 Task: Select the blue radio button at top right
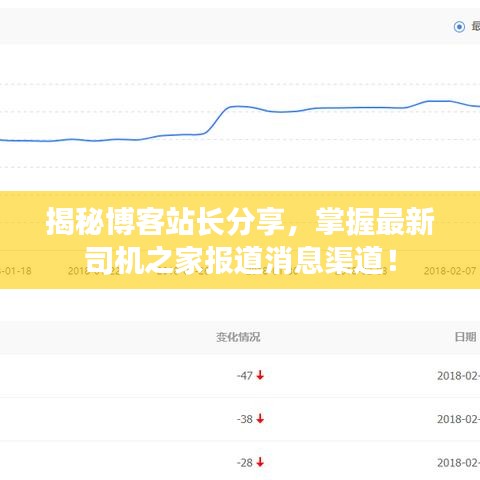tap(459, 27)
